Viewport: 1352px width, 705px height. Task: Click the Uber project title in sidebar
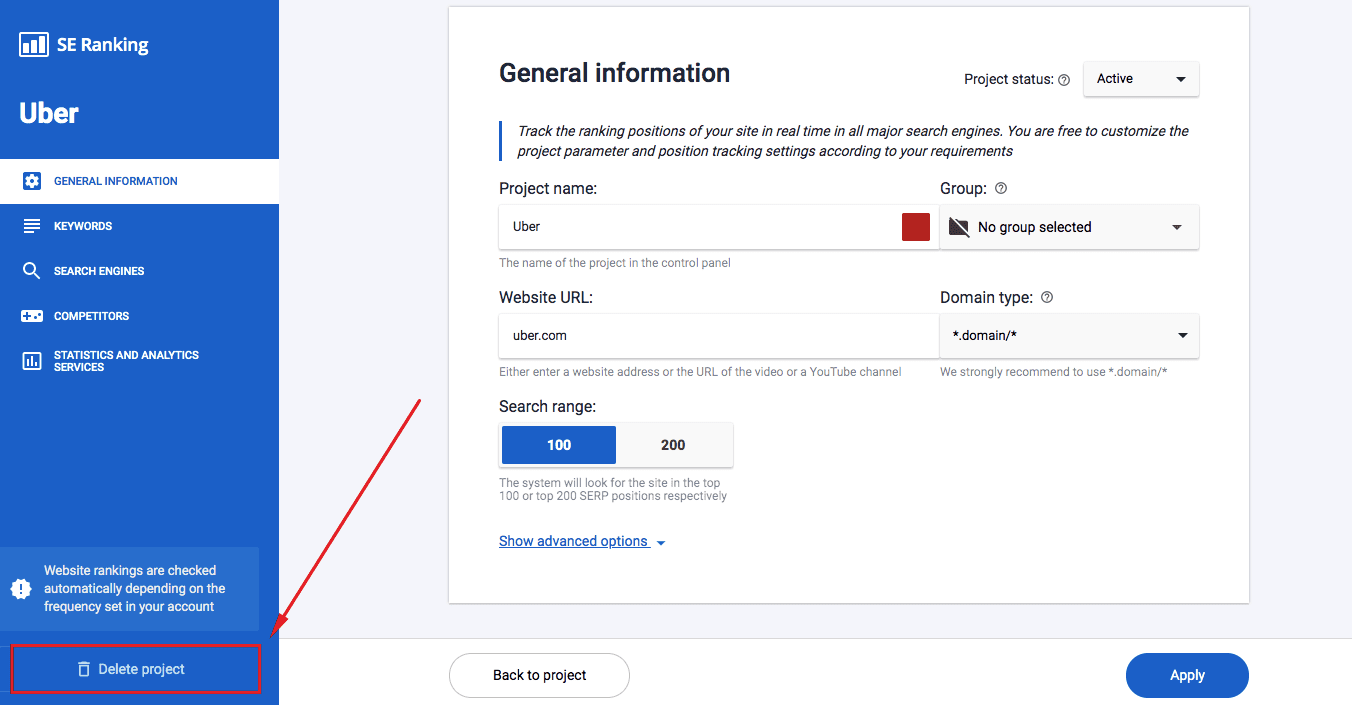(x=49, y=113)
